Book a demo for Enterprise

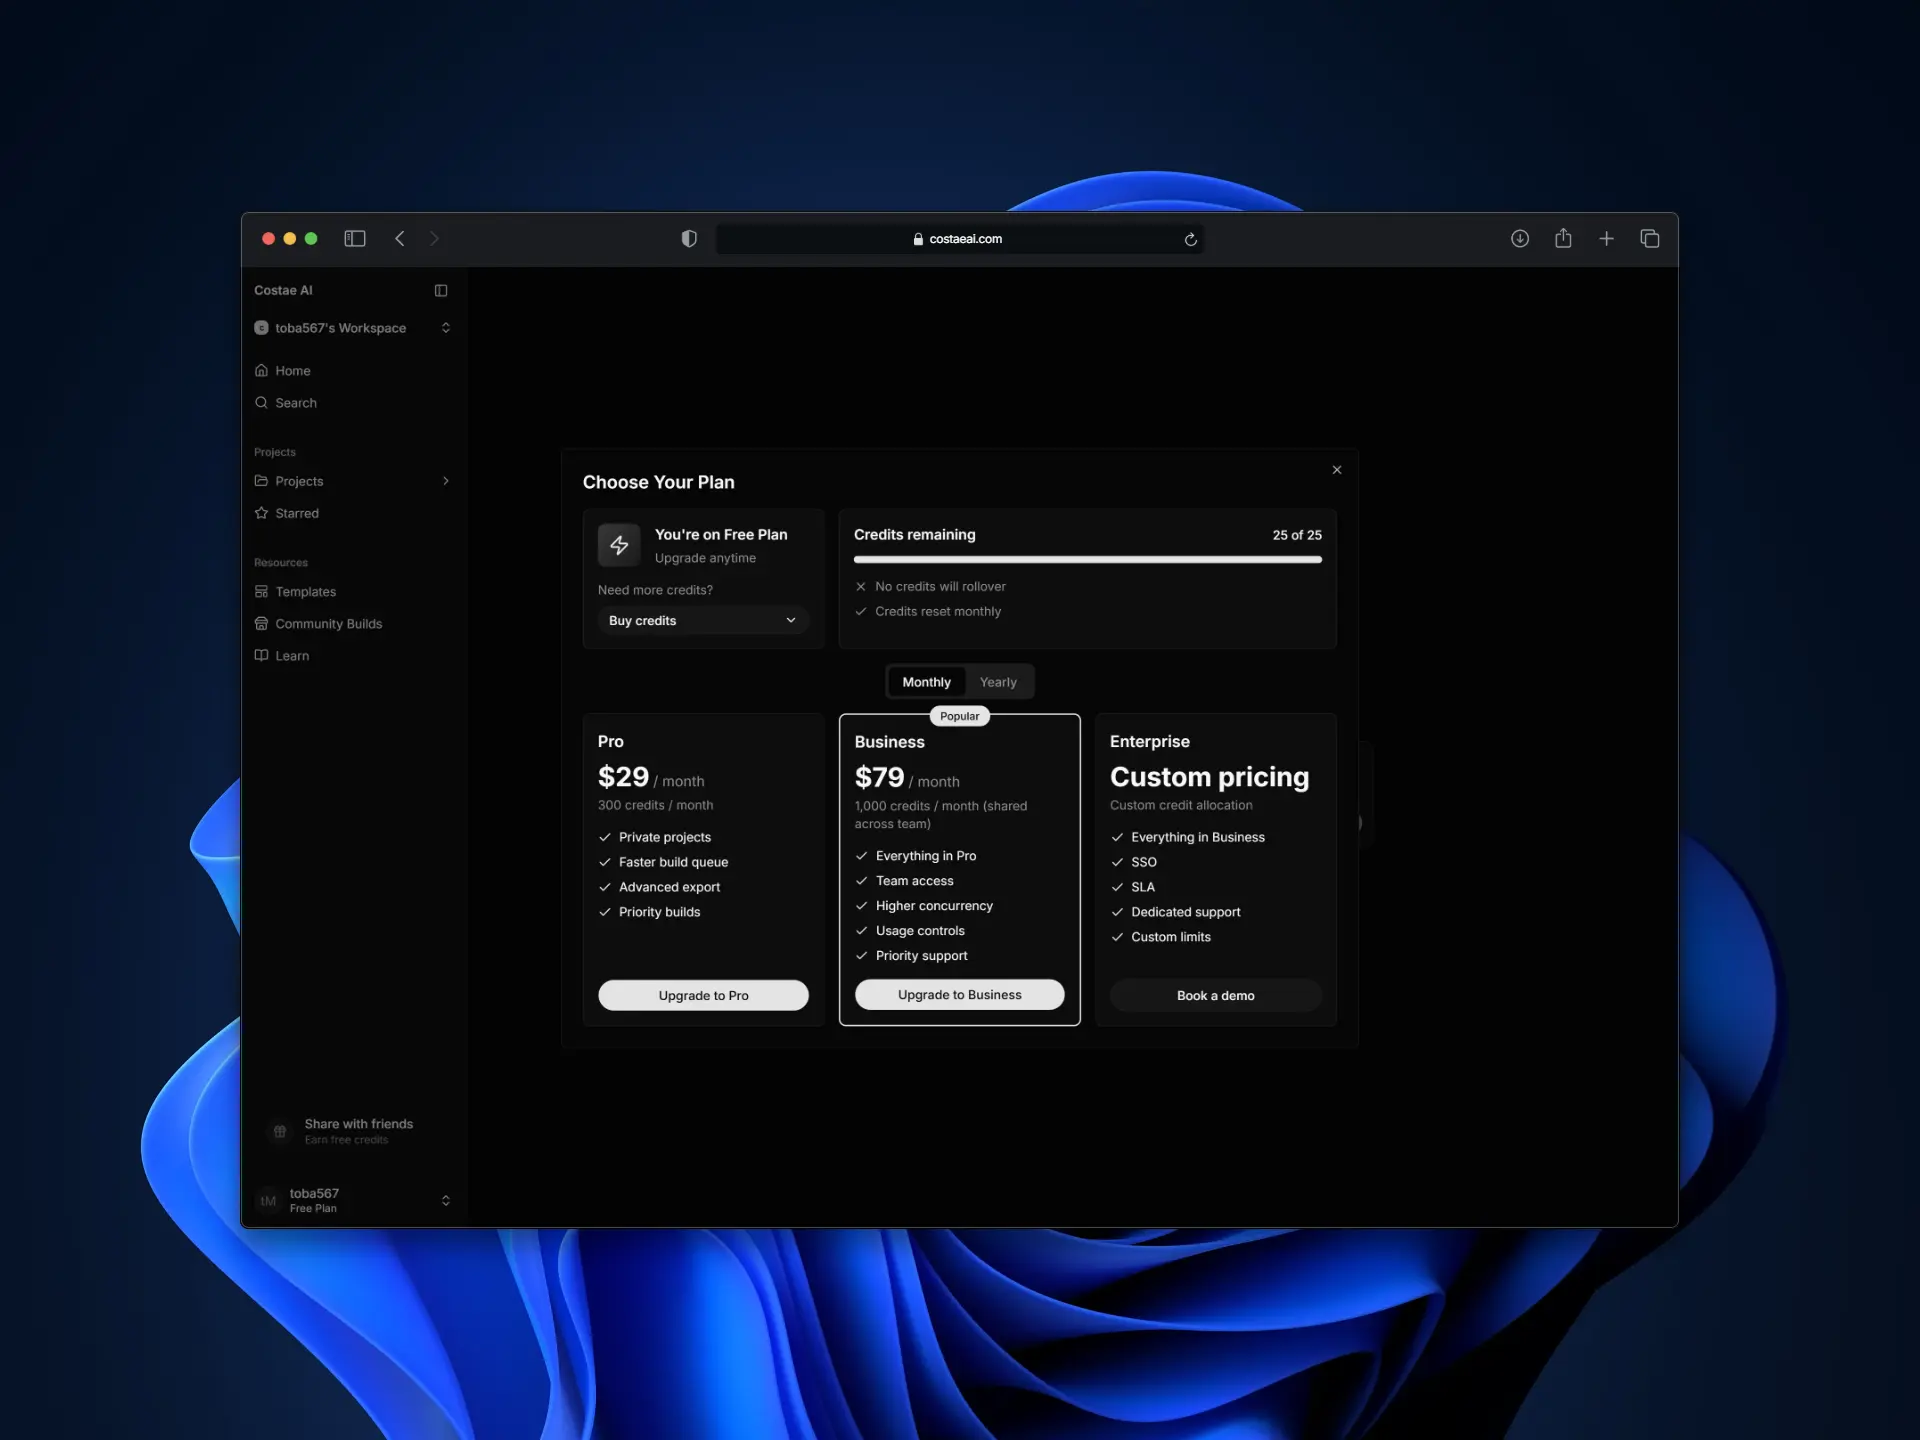(x=1215, y=995)
